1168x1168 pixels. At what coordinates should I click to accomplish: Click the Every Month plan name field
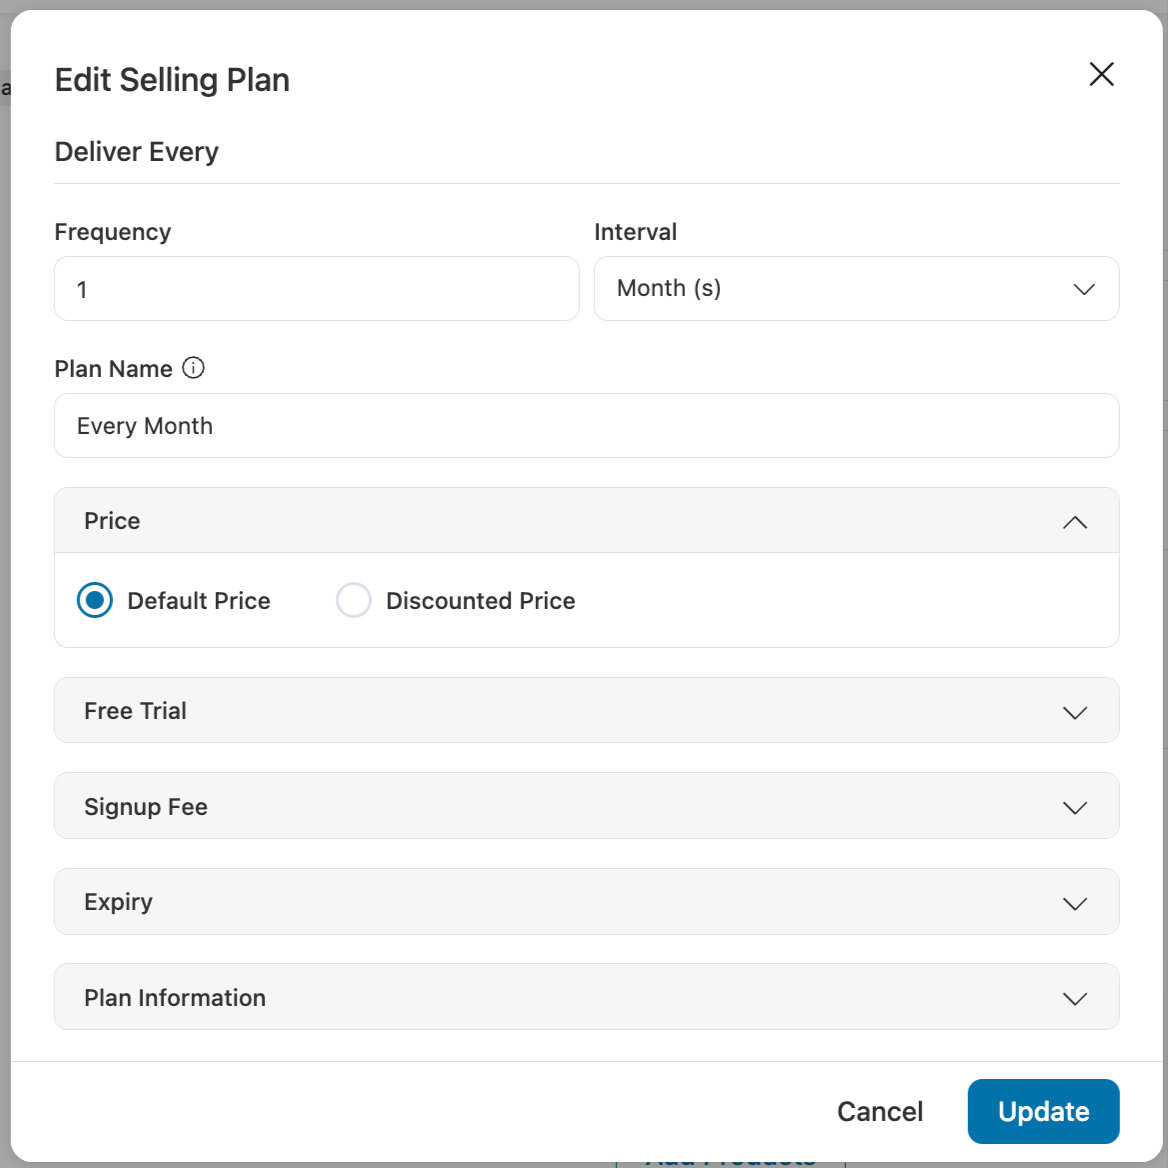(586, 425)
